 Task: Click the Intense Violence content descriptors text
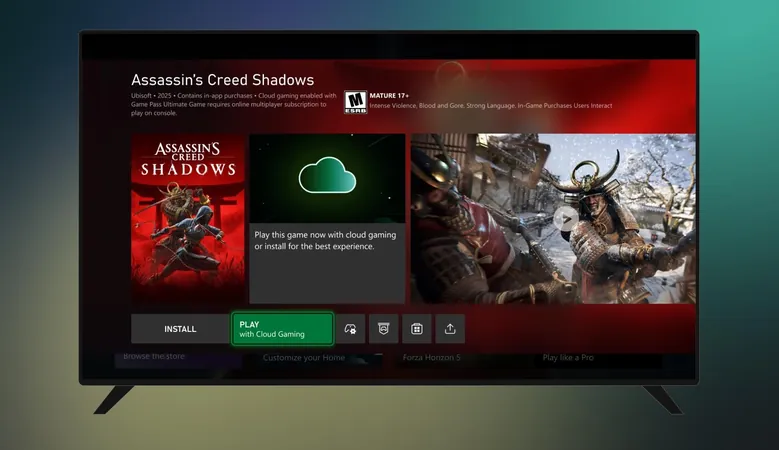pyautogui.click(x=490, y=106)
